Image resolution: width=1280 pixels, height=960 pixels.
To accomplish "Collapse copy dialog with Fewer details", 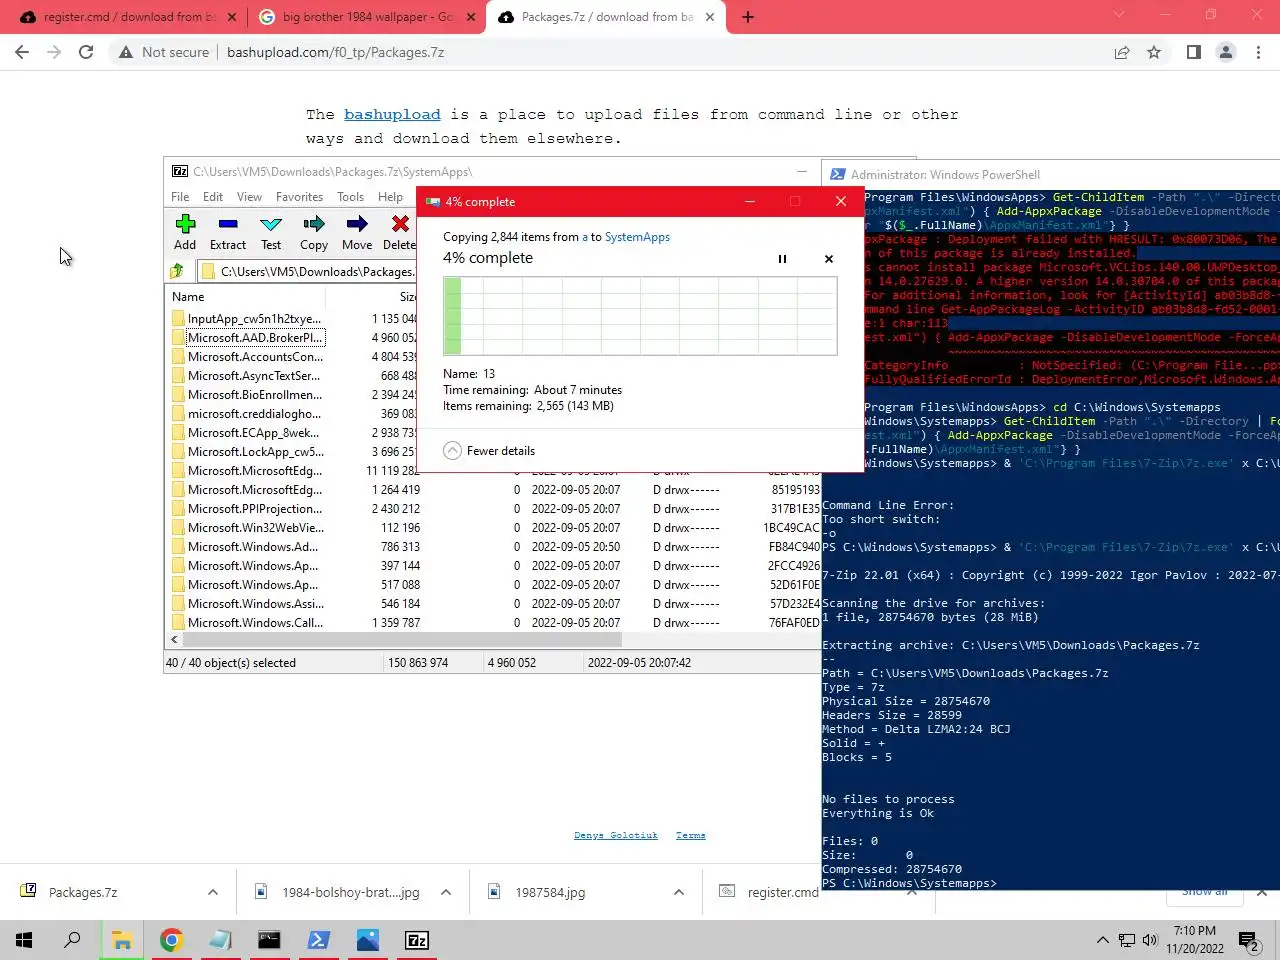I will 489,451.
